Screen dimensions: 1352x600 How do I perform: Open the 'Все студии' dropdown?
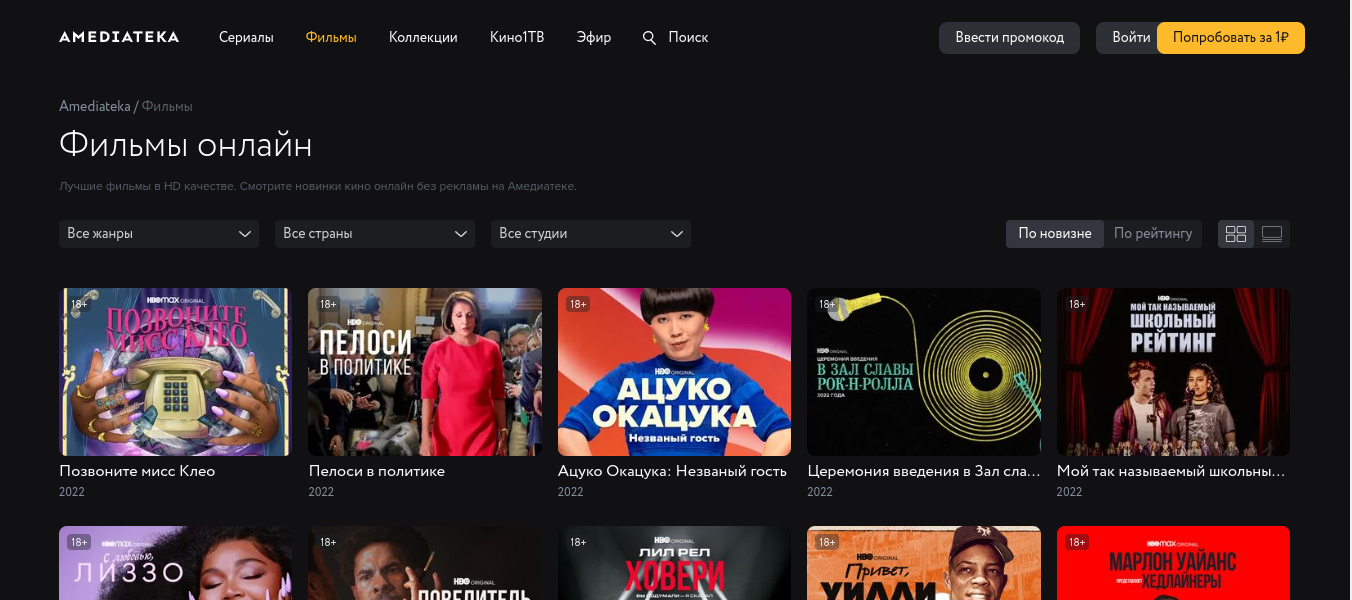point(591,234)
